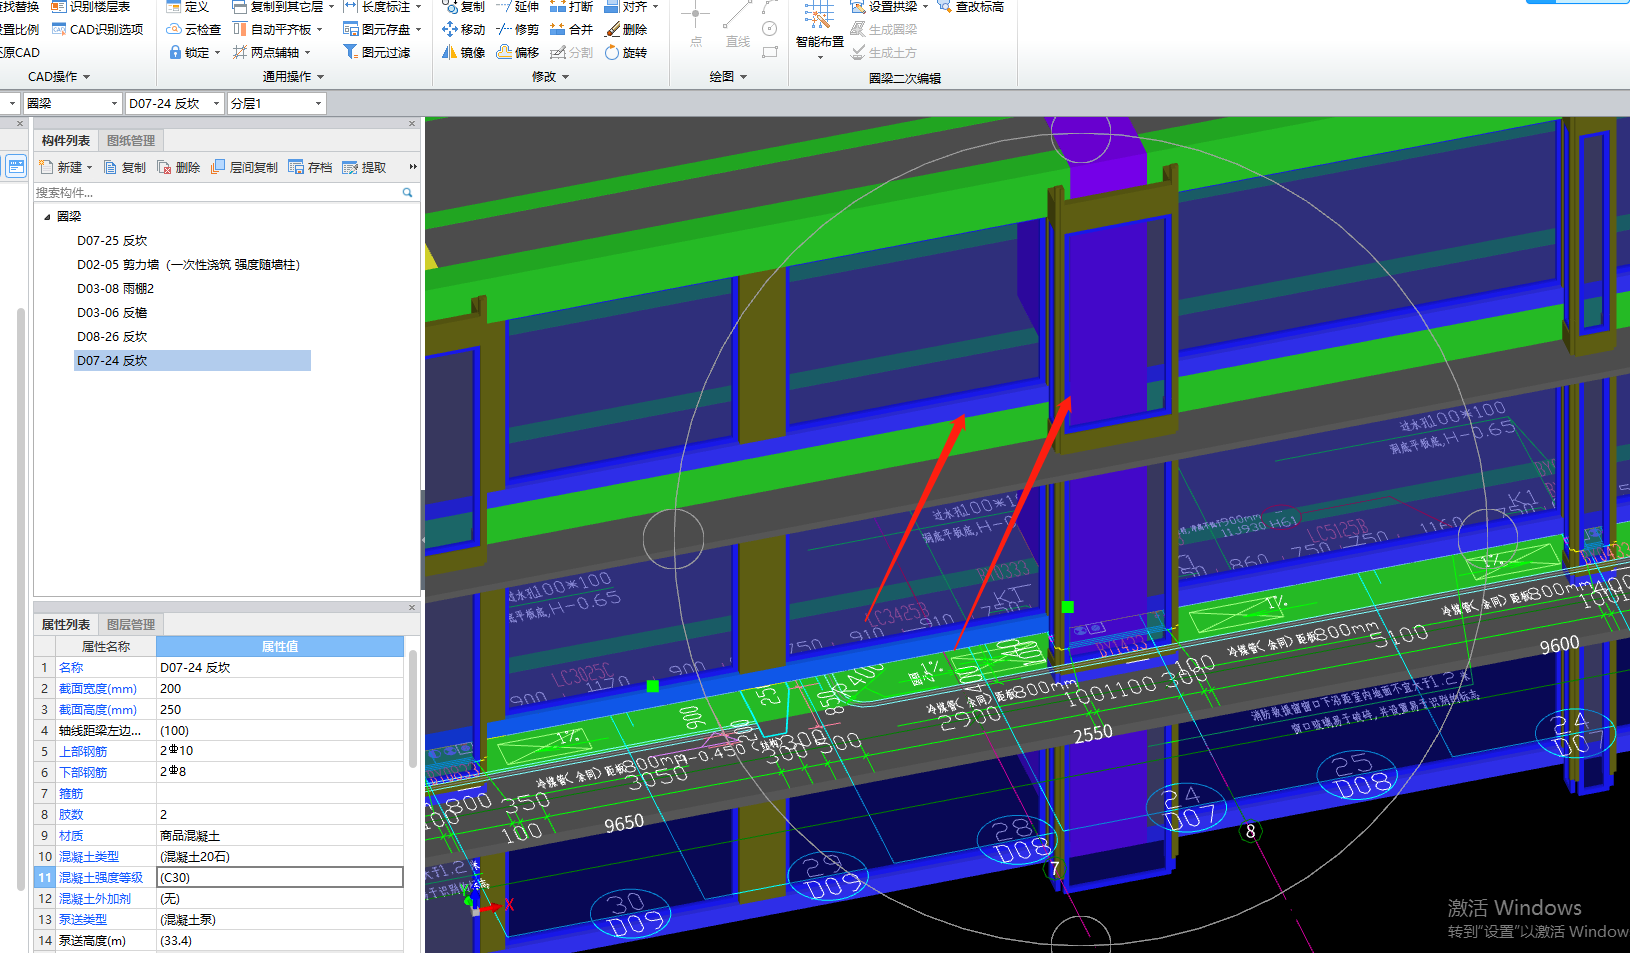Click the 截面宽度(mm) property link
Viewport: 1630px width, 953px height.
pyautogui.click(x=98, y=688)
